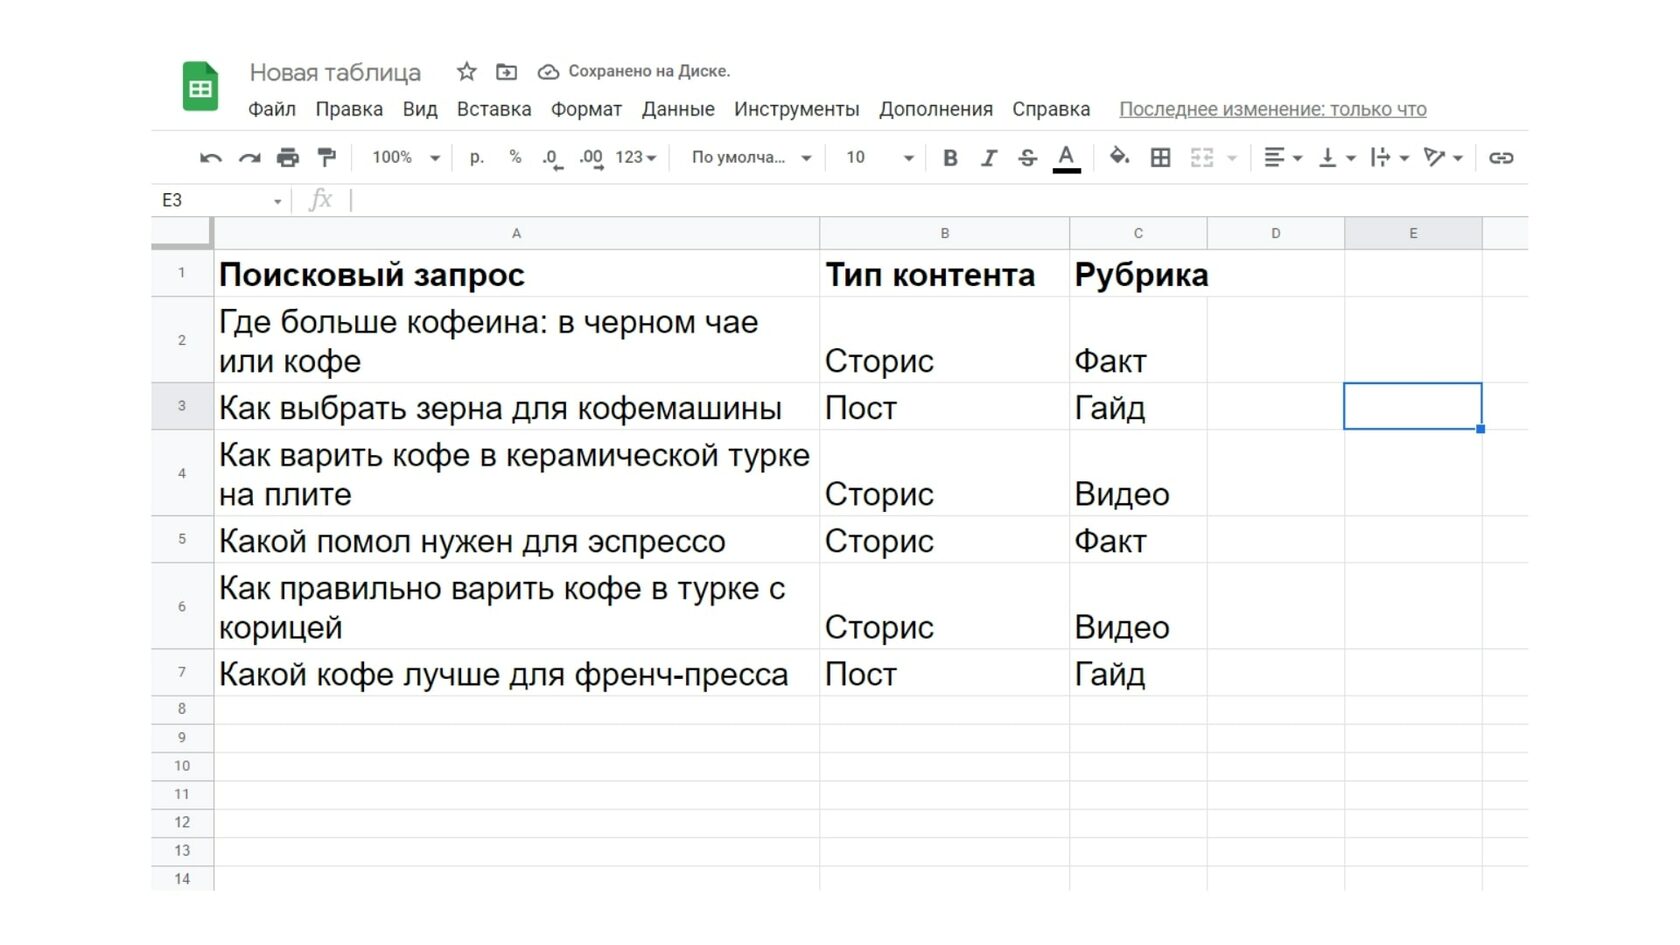Select header cell Рубрика
The height and width of the screenshot is (945, 1680).
1138,273
